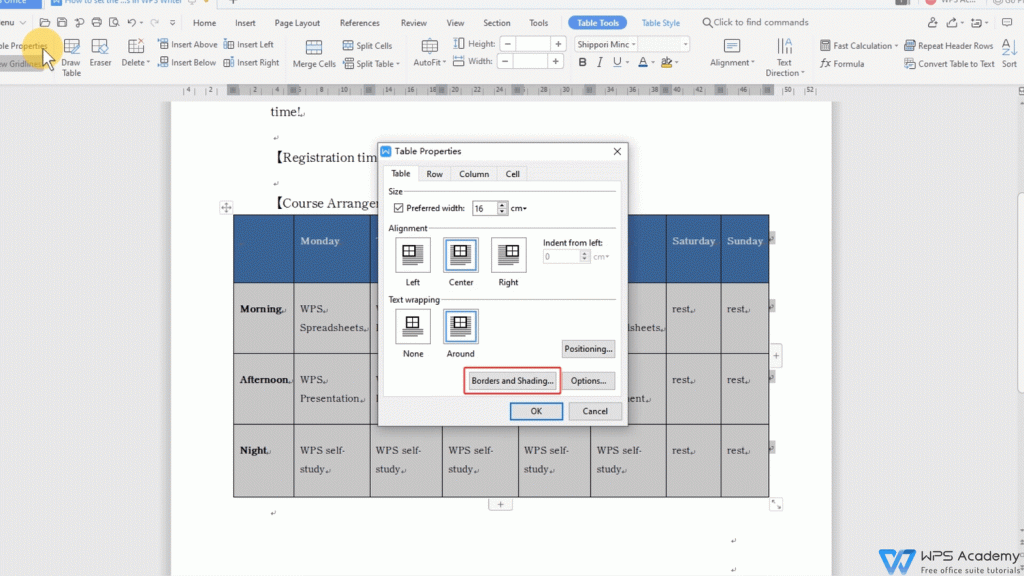Open the cm unit dropdown for preferred width
The width and height of the screenshot is (1024, 576).
coord(519,208)
